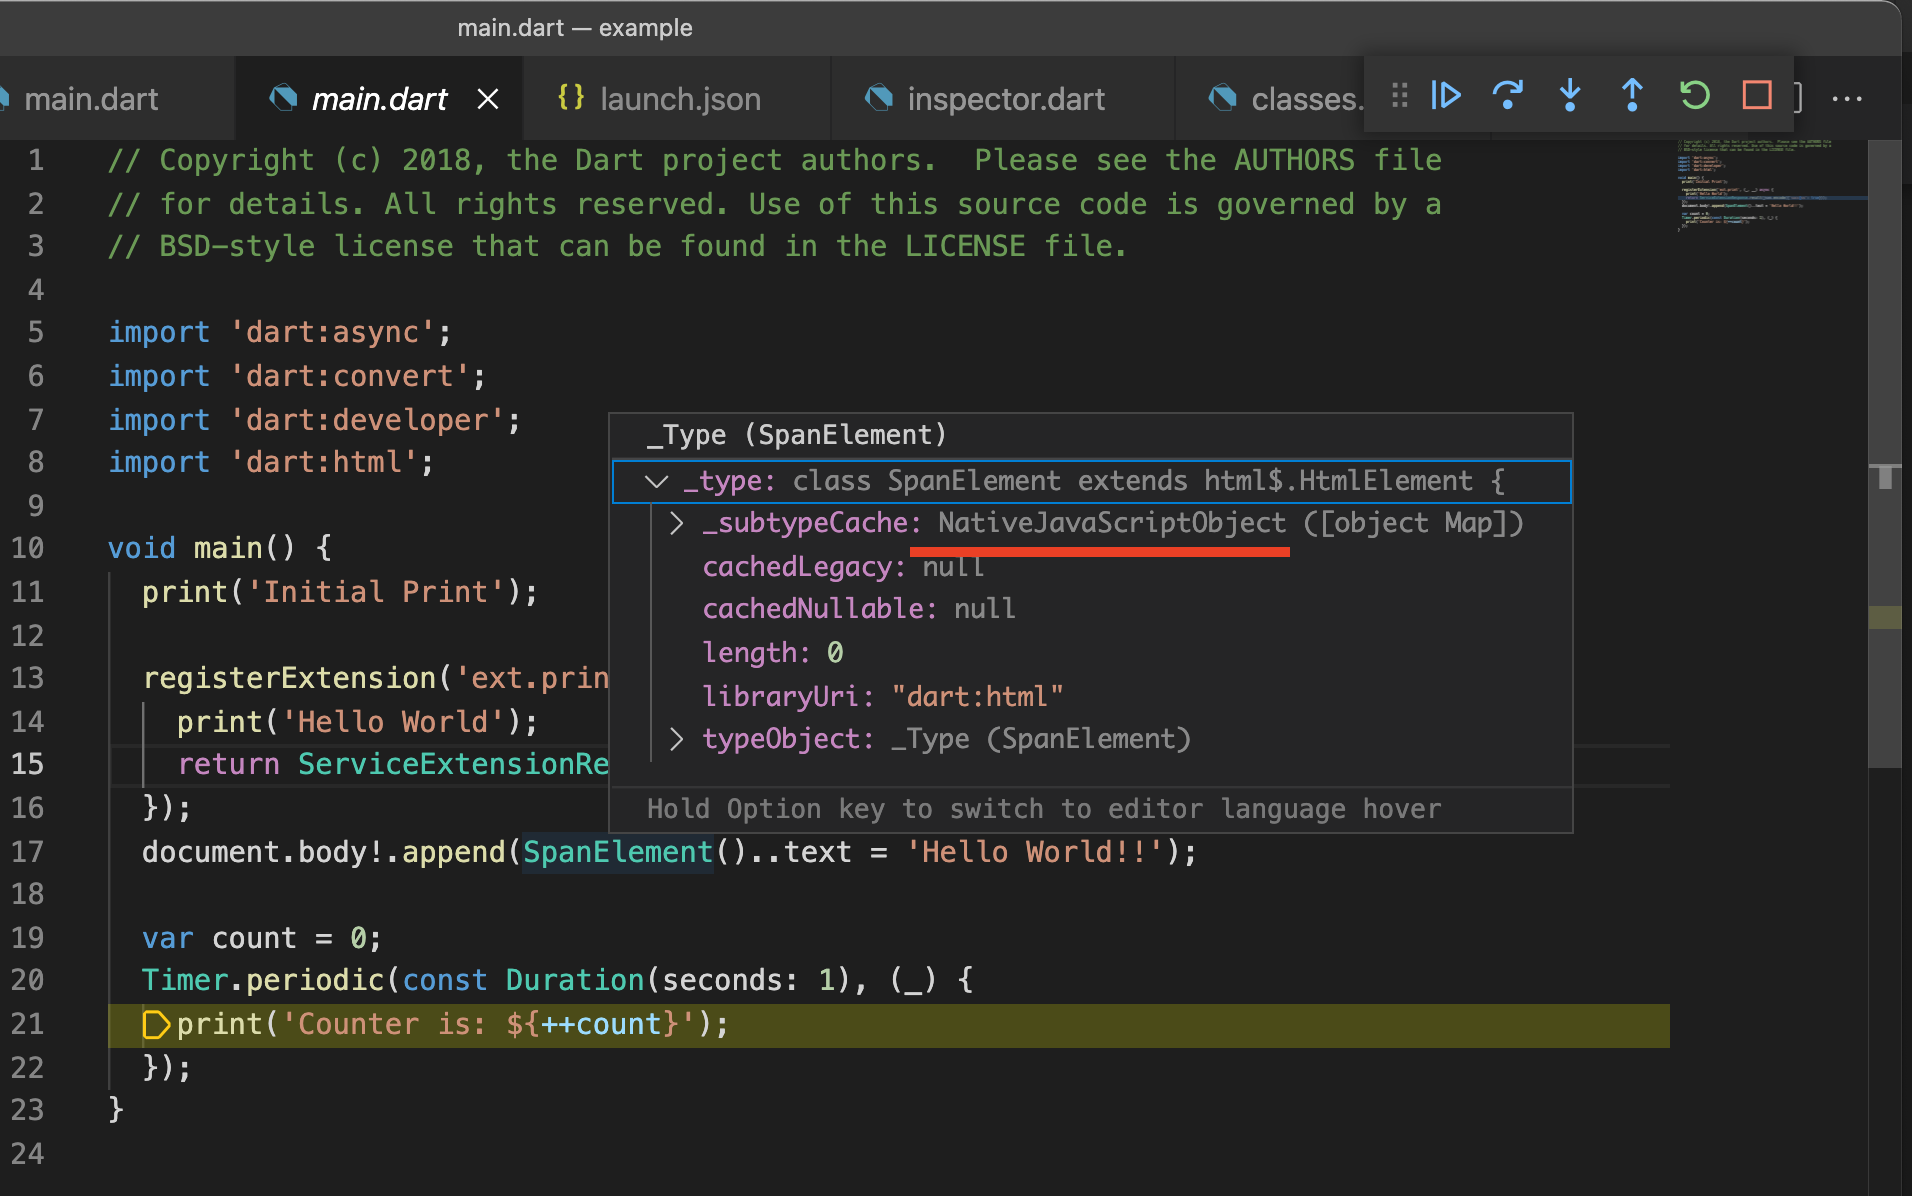Open the inspector.dart tab
The height and width of the screenshot is (1196, 1912).
click(1005, 99)
